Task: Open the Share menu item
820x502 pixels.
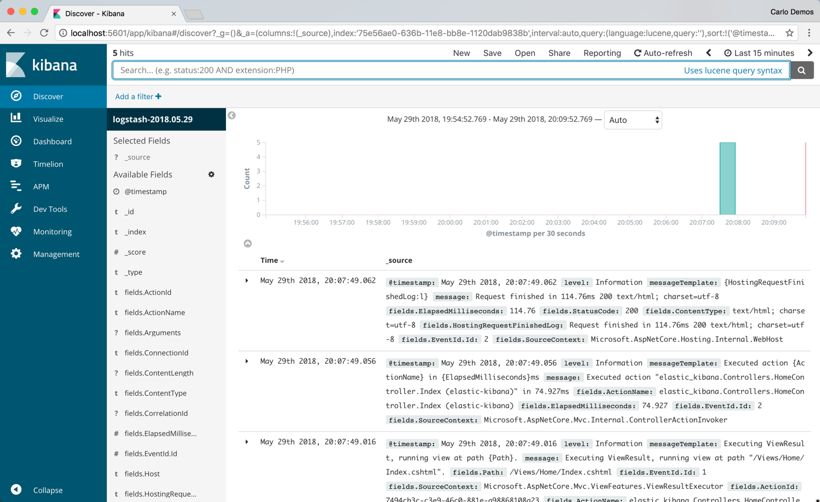Action: [559, 53]
